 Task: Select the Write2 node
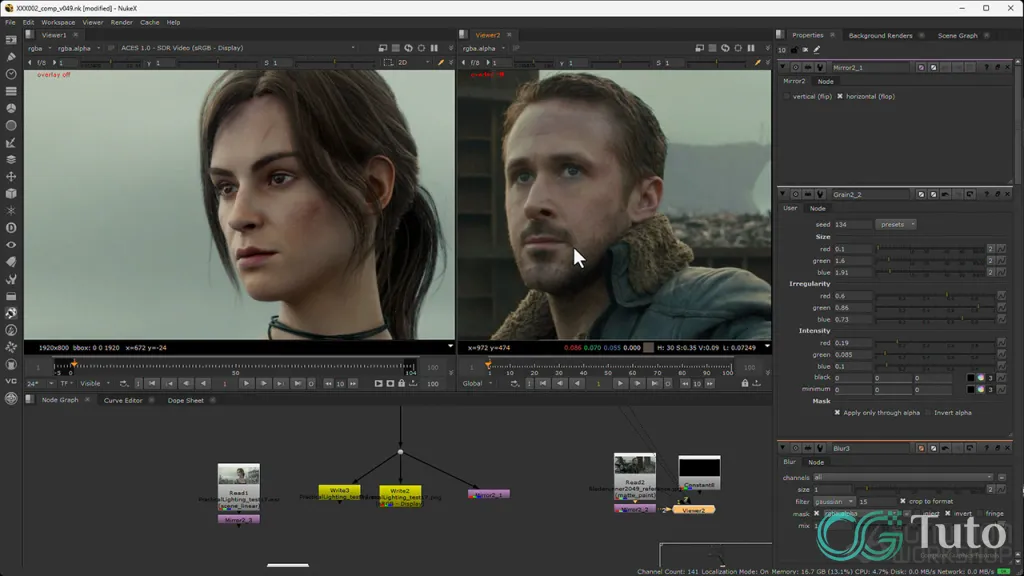(399, 491)
